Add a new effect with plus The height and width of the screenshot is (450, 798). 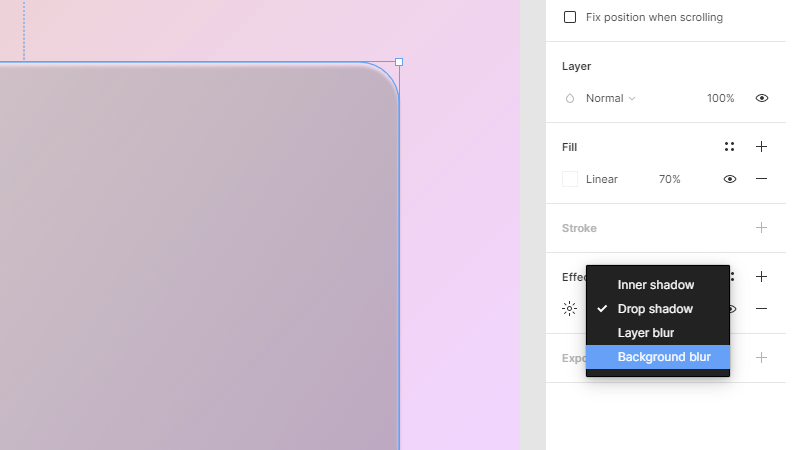tap(761, 276)
